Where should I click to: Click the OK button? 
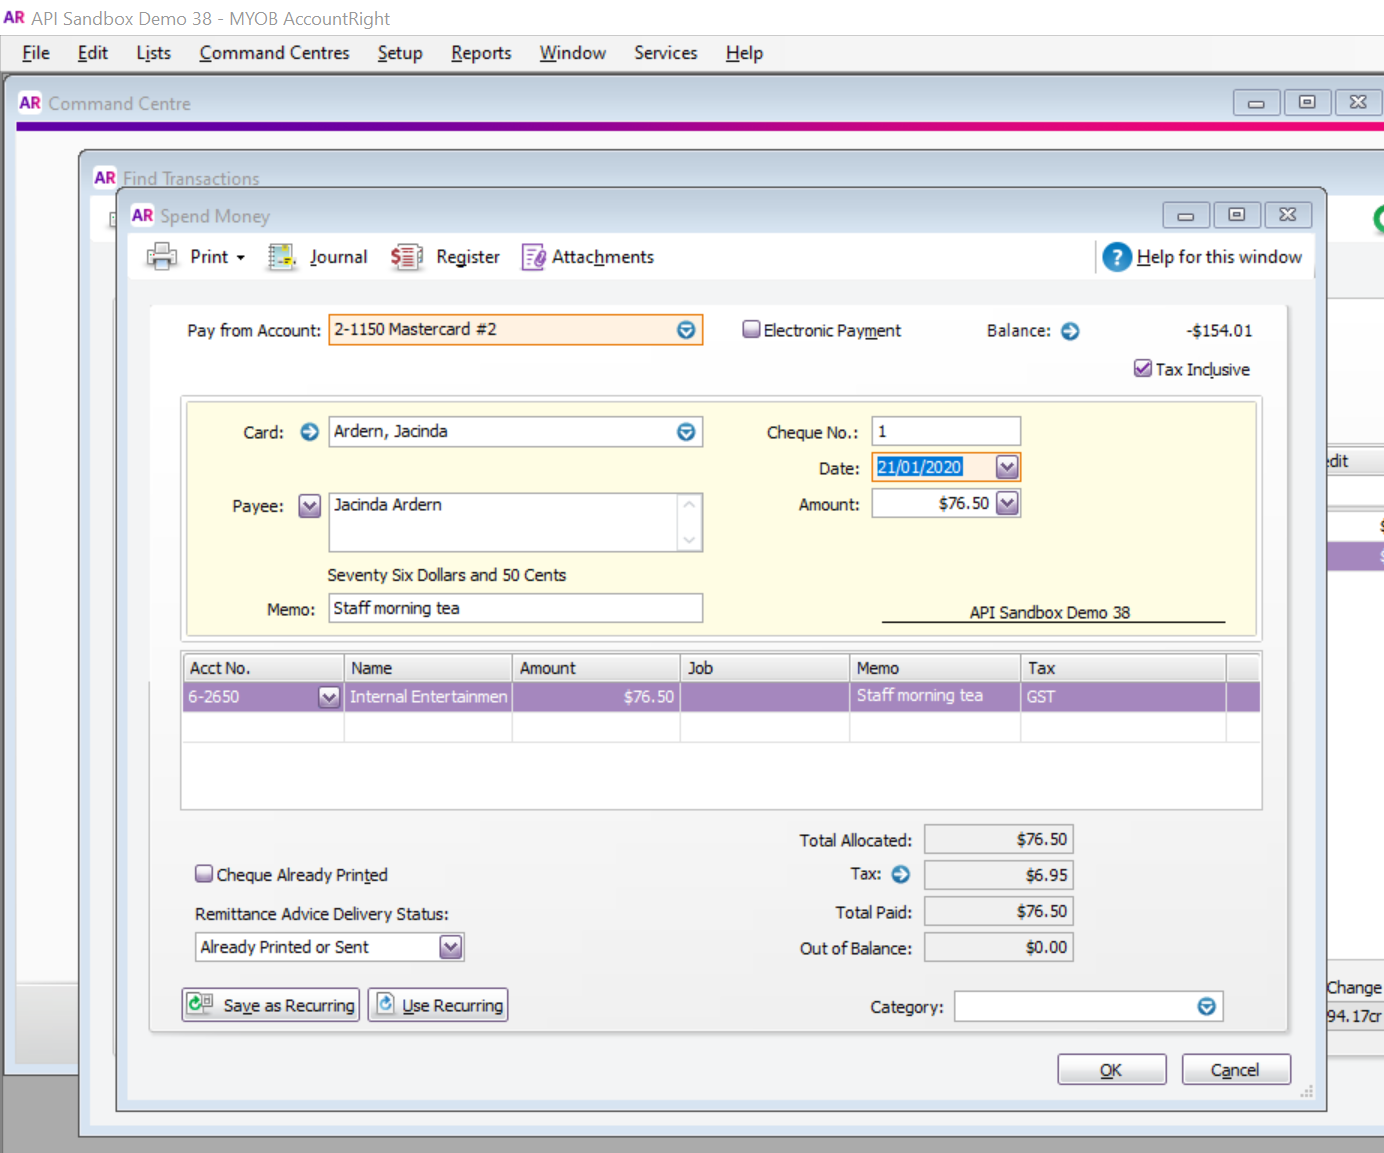[1112, 1069]
